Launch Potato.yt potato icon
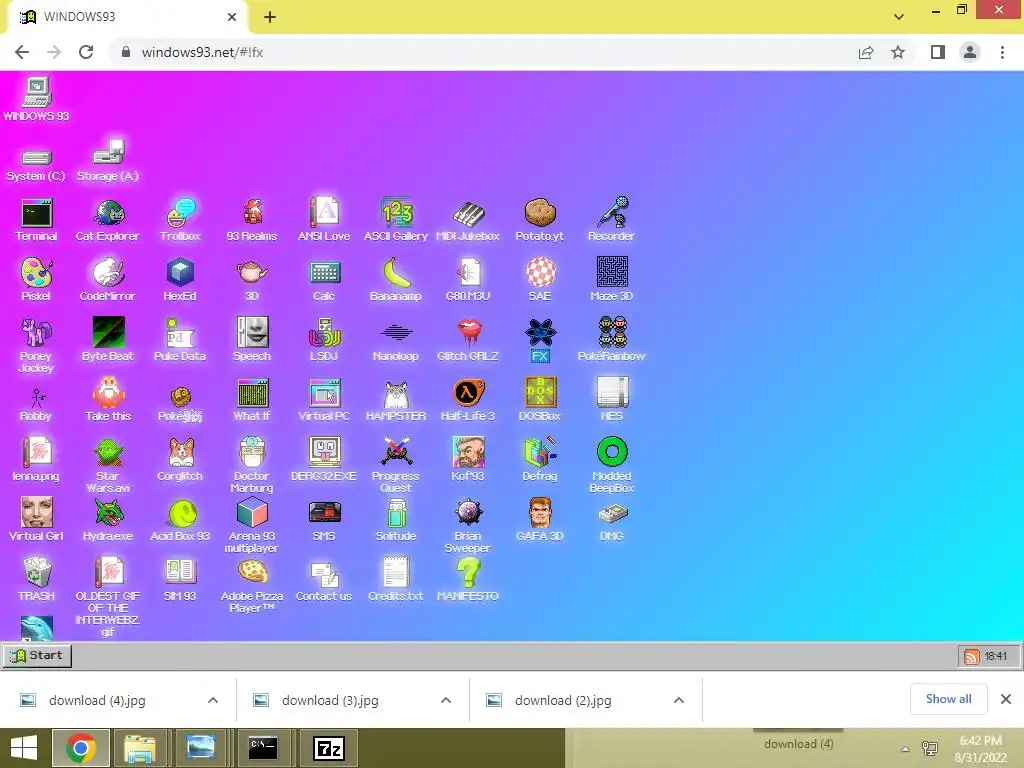This screenshot has height=768, width=1024. coord(539,220)
